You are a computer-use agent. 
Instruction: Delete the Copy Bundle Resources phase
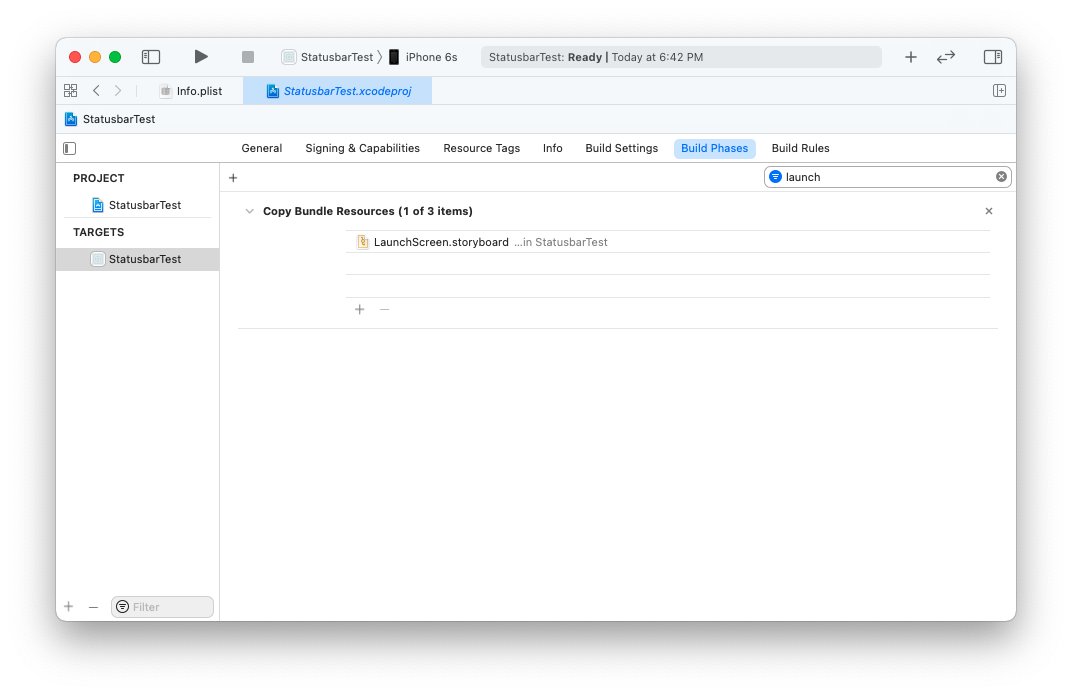click(x=989, y=211)
